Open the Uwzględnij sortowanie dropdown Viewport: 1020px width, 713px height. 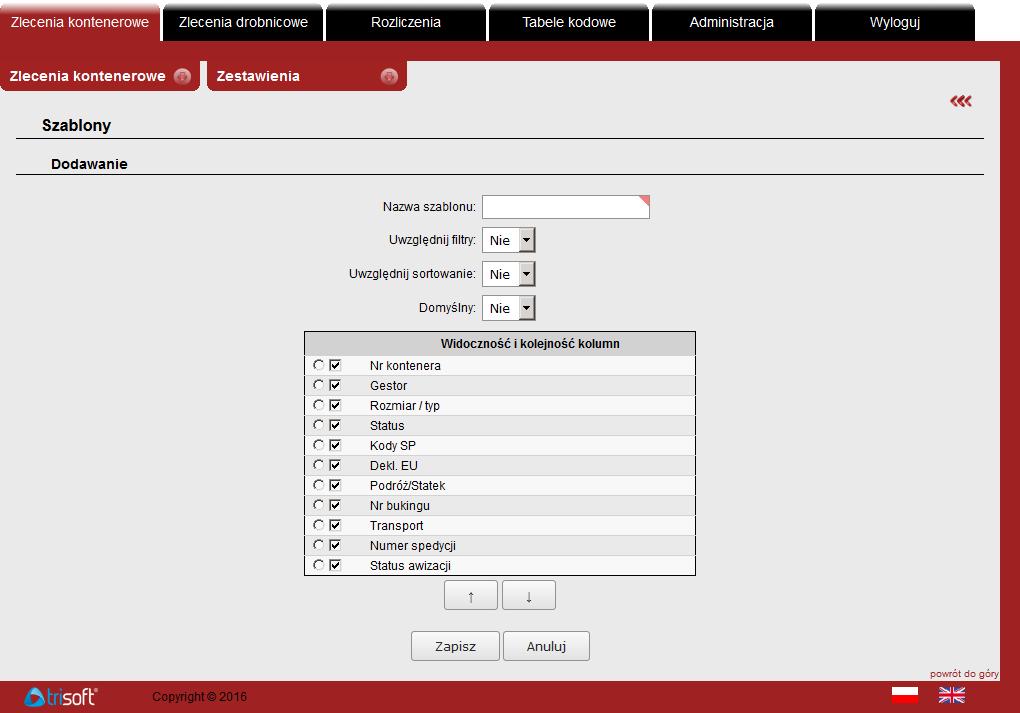[509, 274]
